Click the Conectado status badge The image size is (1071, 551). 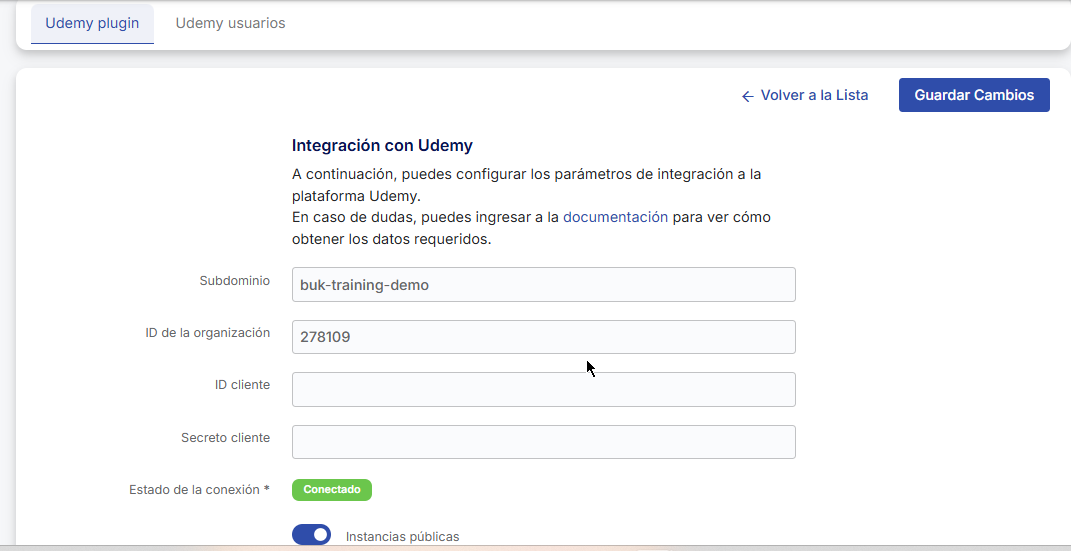[332, 490]
